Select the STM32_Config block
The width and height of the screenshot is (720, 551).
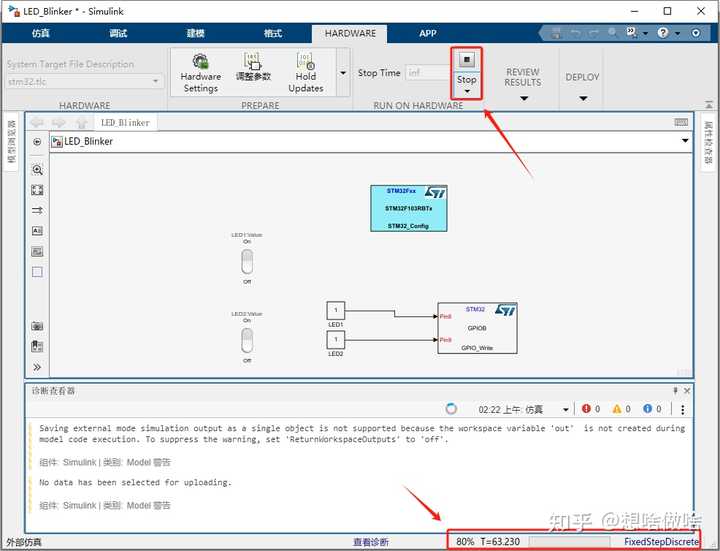coord(409,208)
